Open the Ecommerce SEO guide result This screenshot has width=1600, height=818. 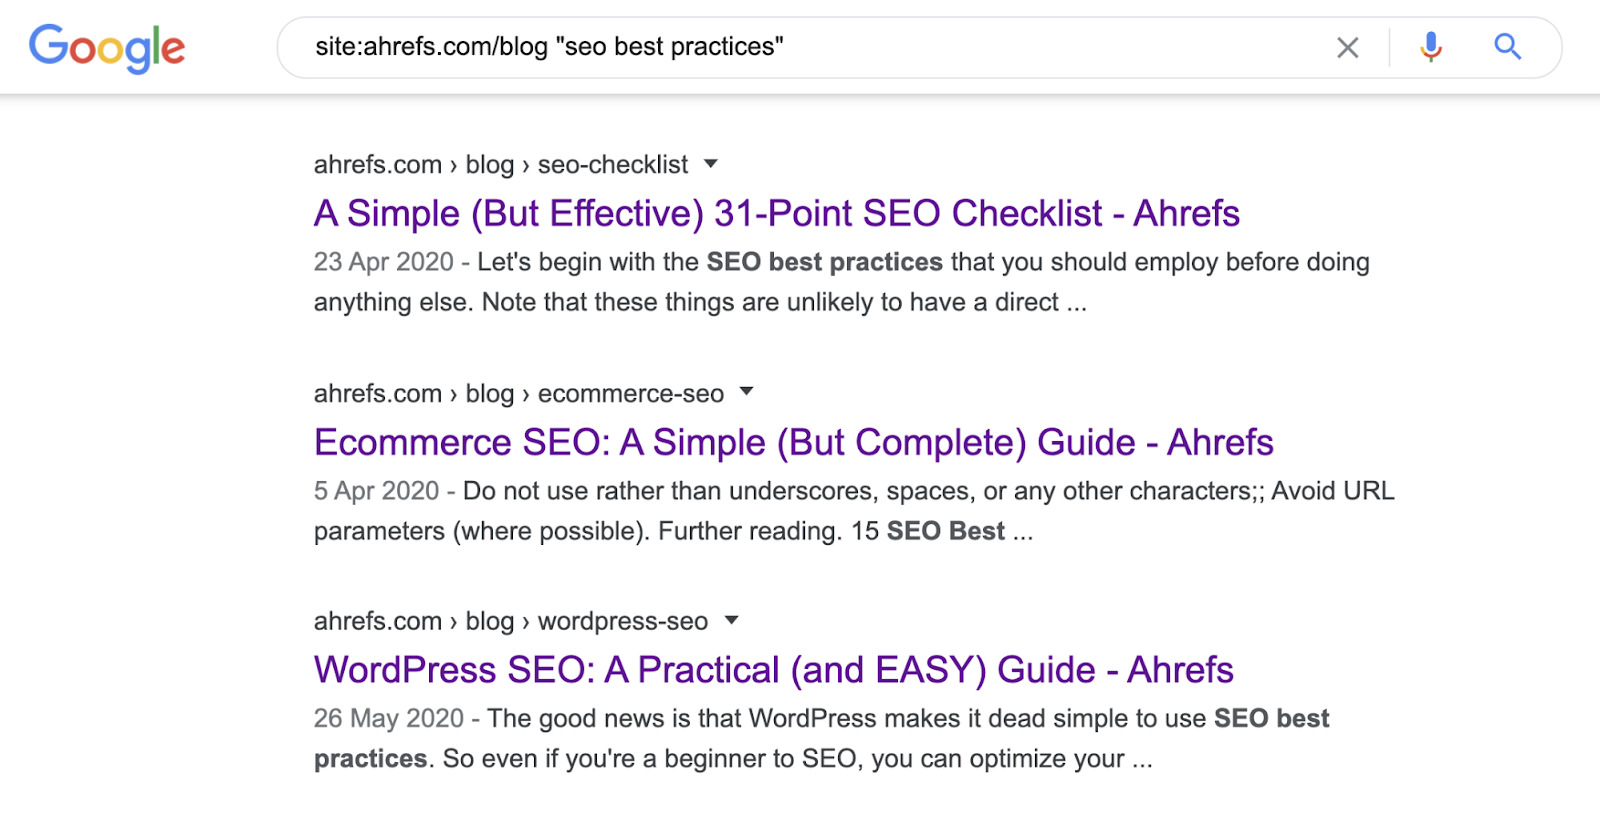[x=793, y=442]
